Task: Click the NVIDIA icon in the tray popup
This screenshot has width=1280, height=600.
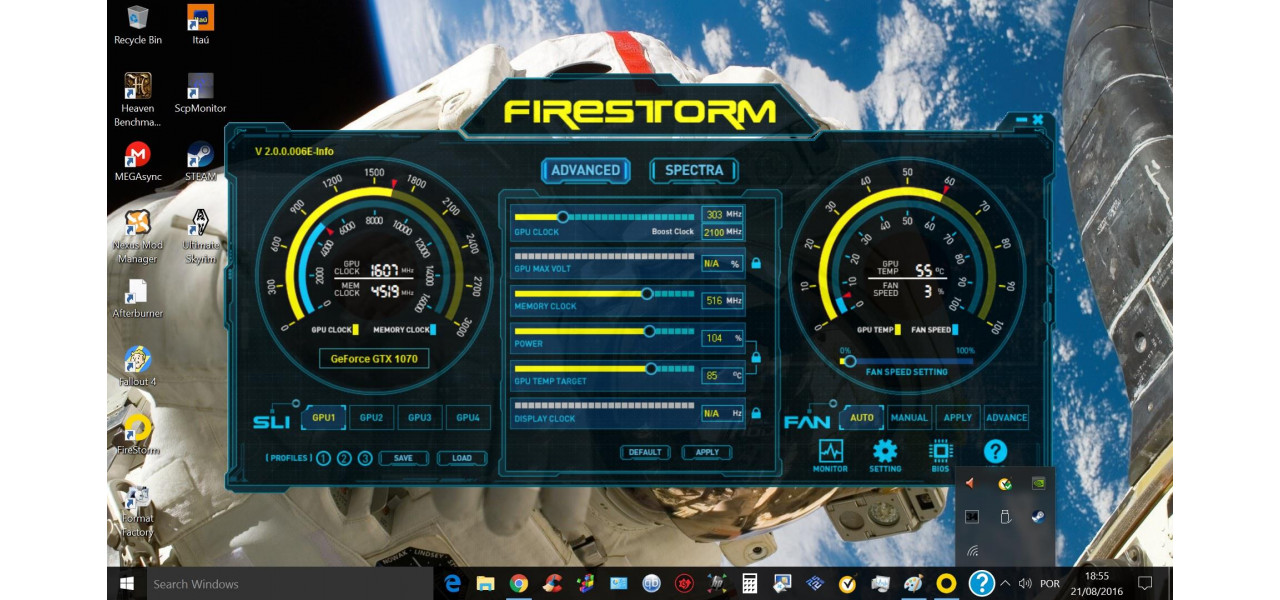Action: click(x=1038, y=483)
